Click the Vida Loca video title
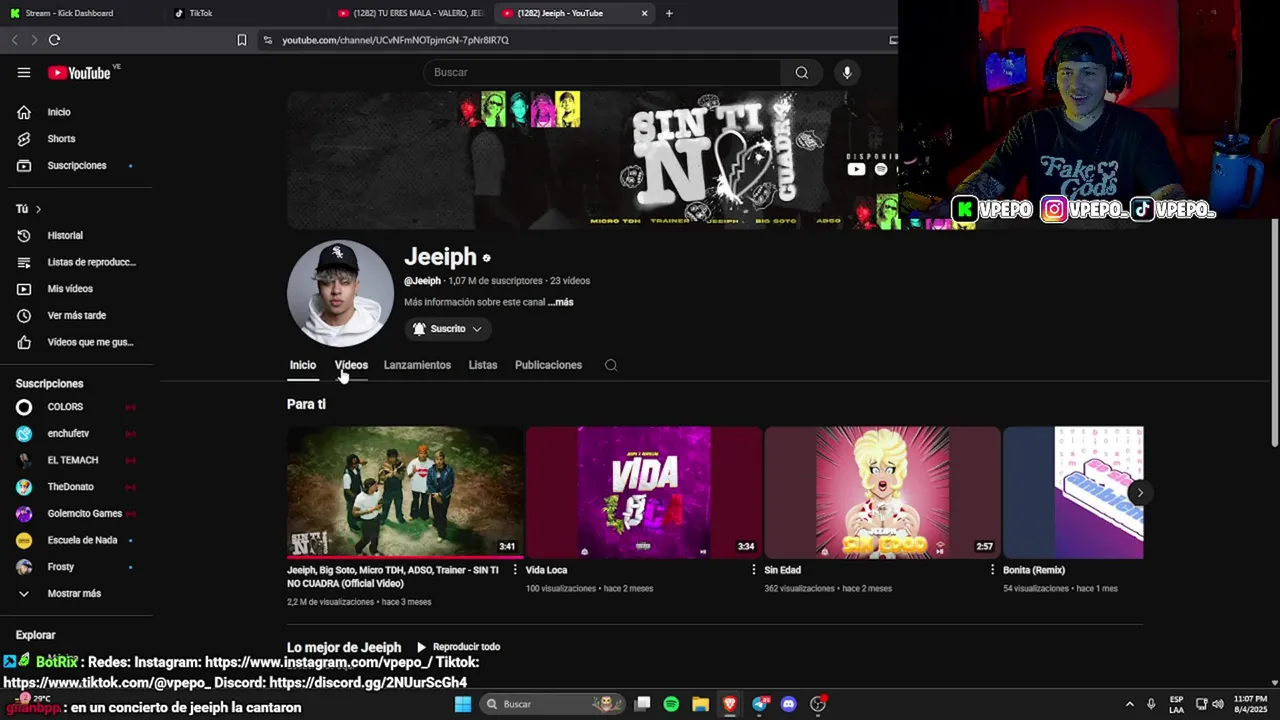Screen dimensions: 1280x720 (x=547, y=570)
